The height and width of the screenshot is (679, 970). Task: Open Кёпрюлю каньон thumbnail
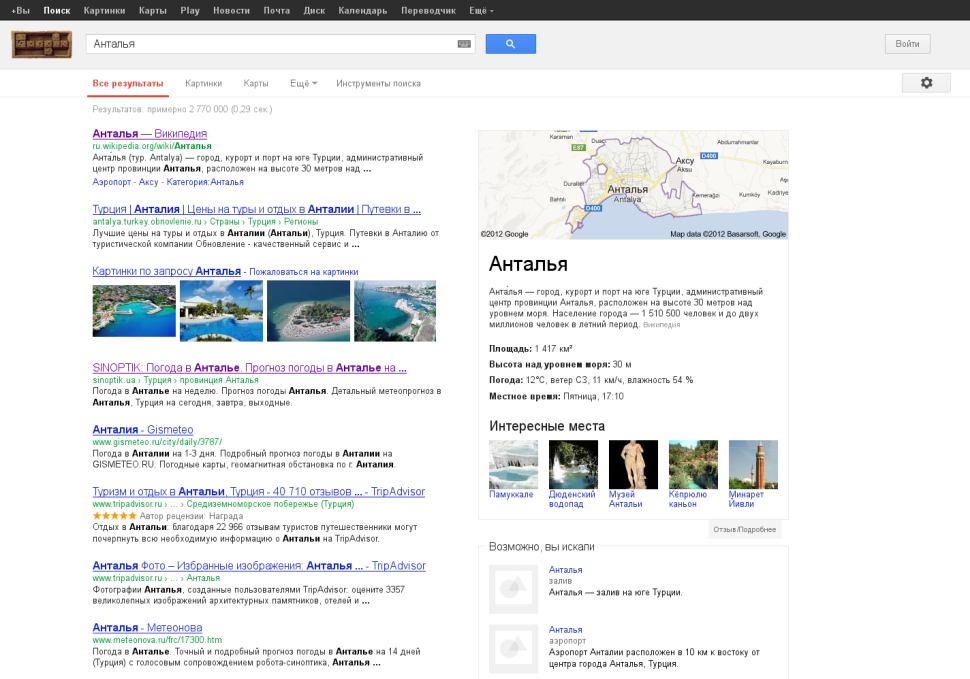(x=693, y=464)
